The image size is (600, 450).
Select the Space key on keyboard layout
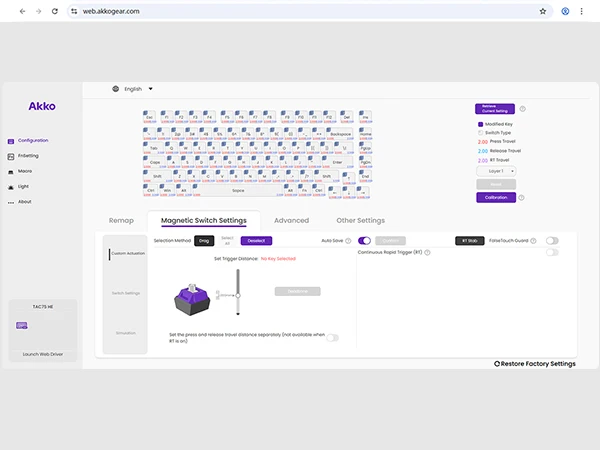238,191
